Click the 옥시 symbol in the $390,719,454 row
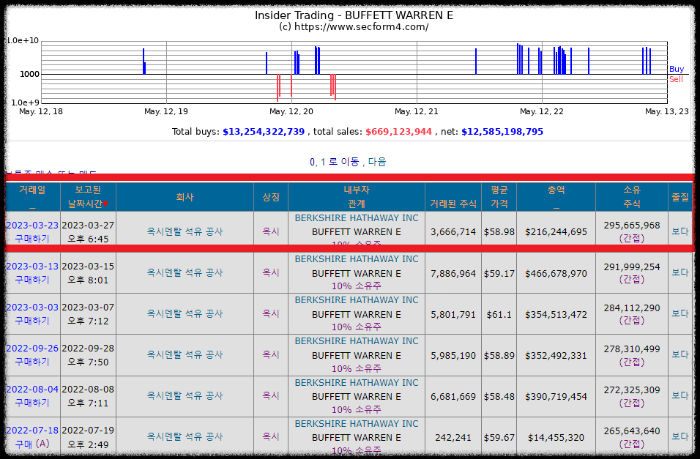 click(271, 396)
